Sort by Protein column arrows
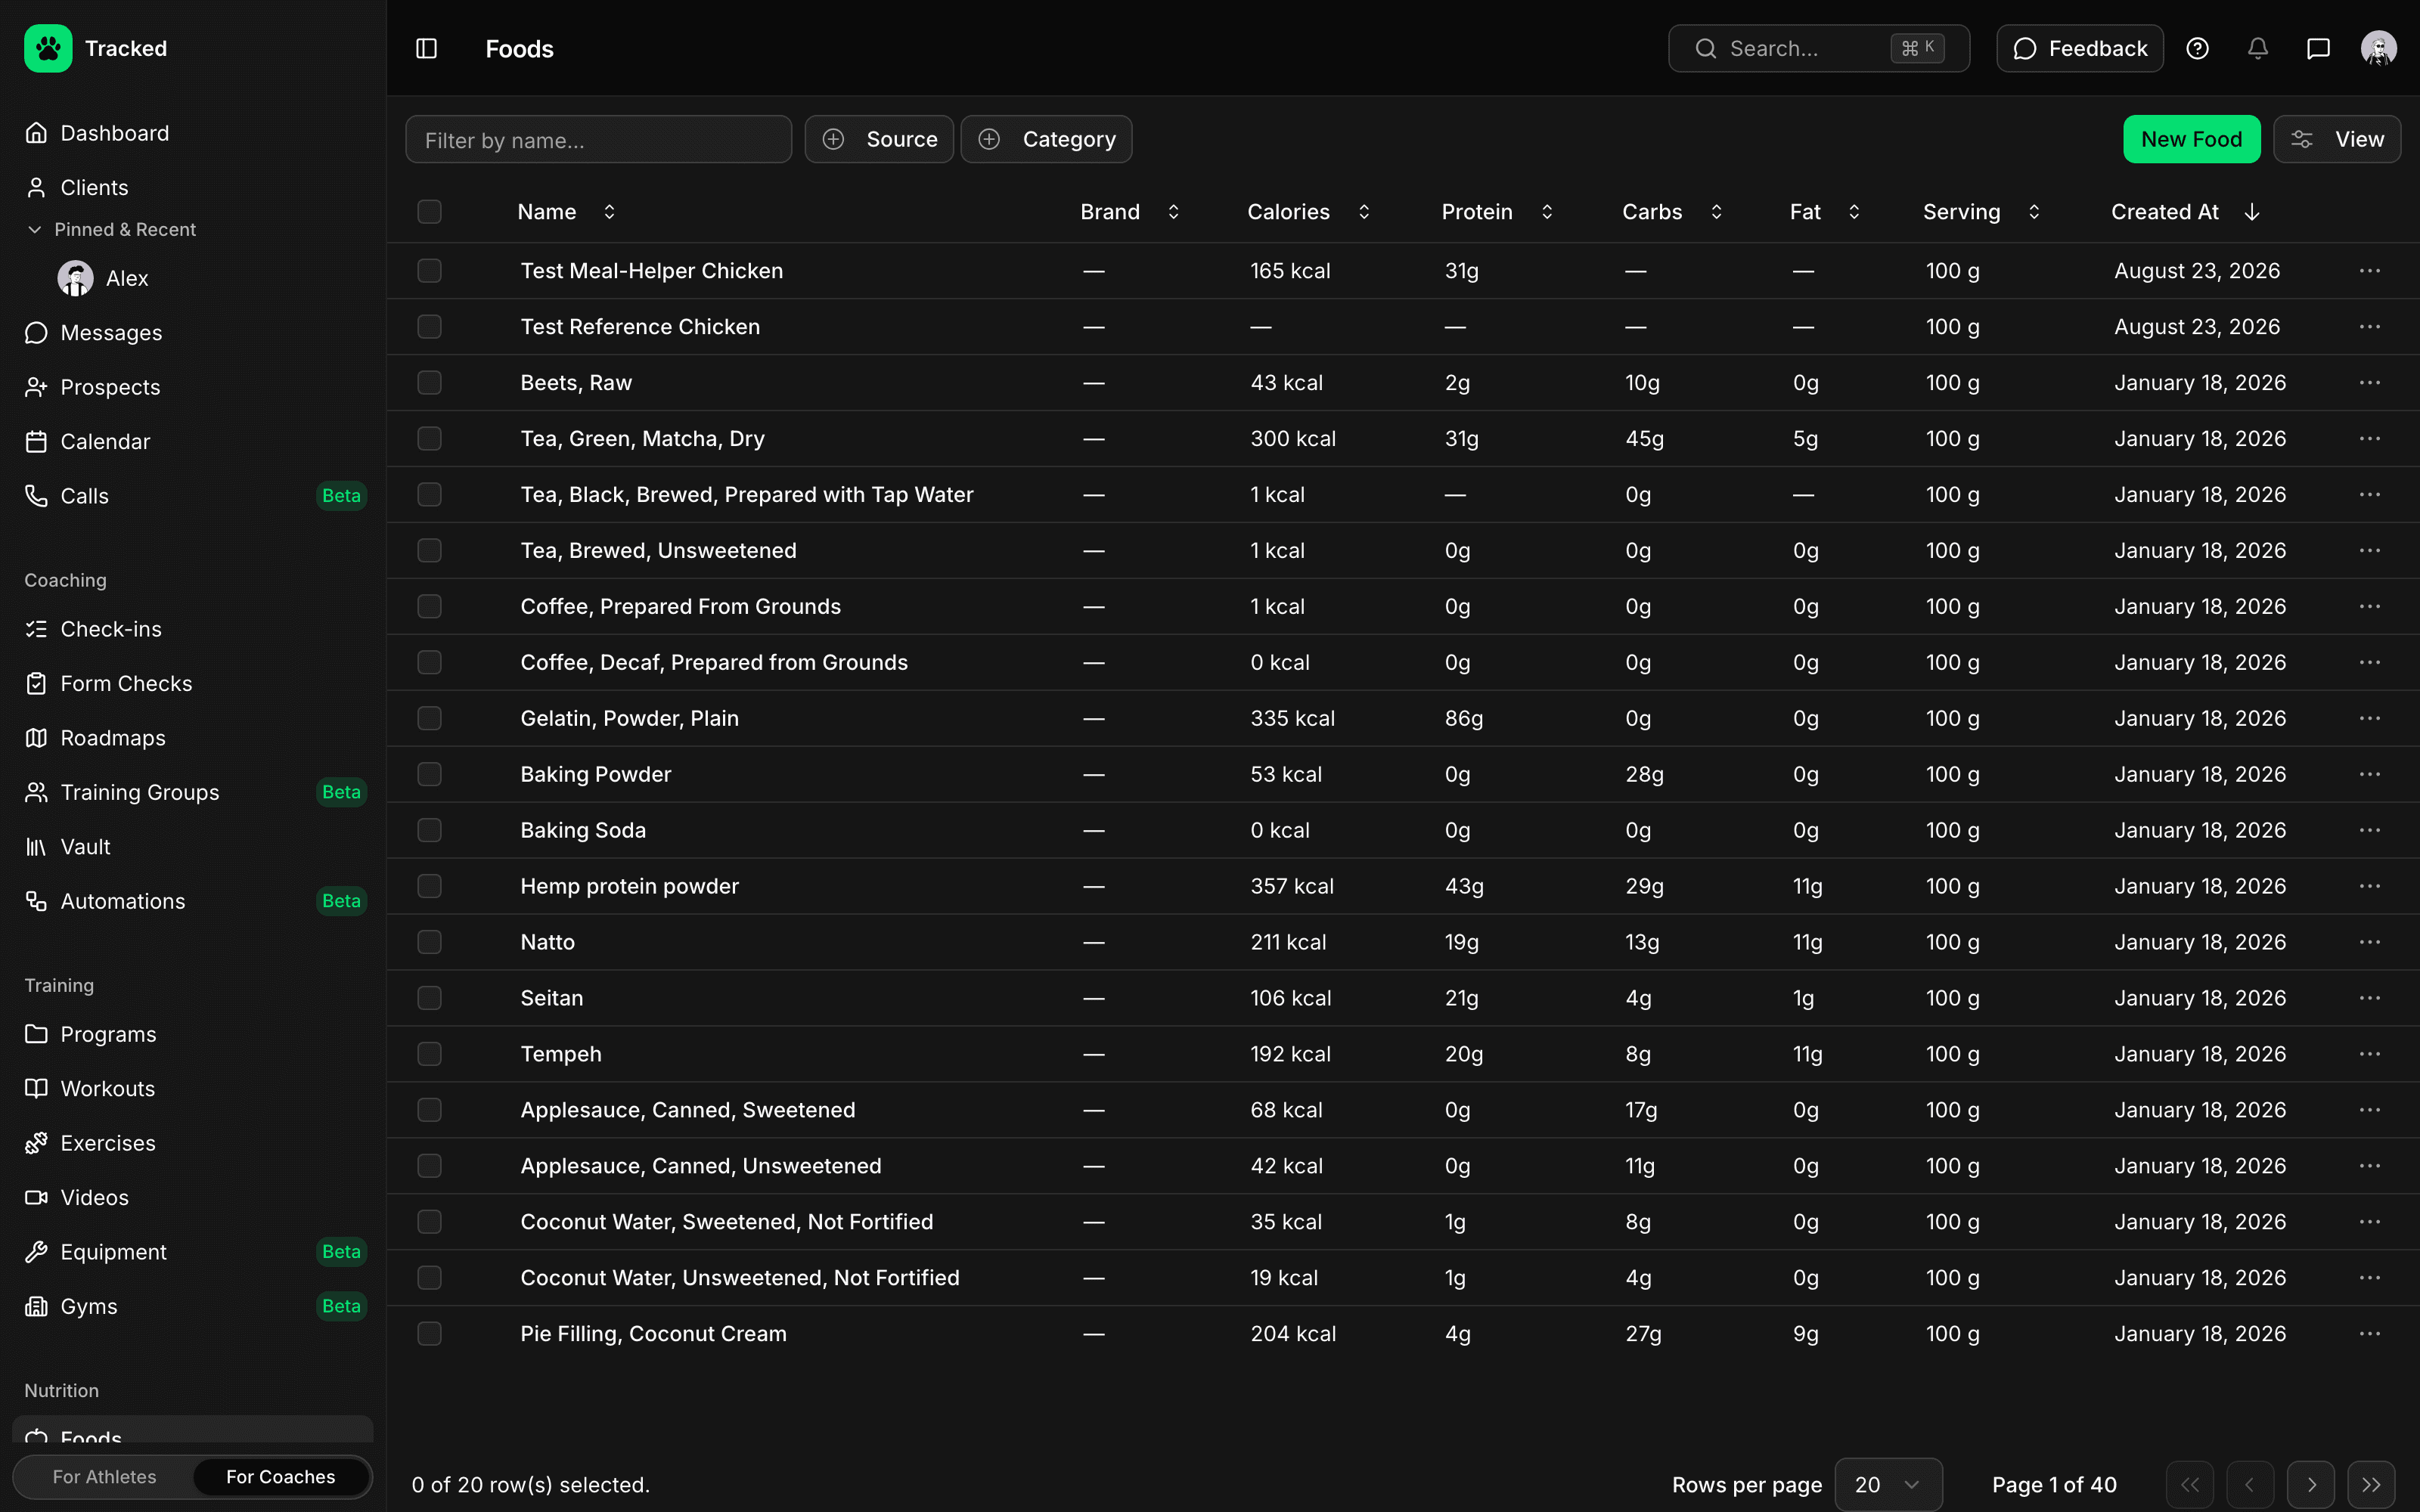Screen dimensions: 2420x1512 coord(1547,212)
